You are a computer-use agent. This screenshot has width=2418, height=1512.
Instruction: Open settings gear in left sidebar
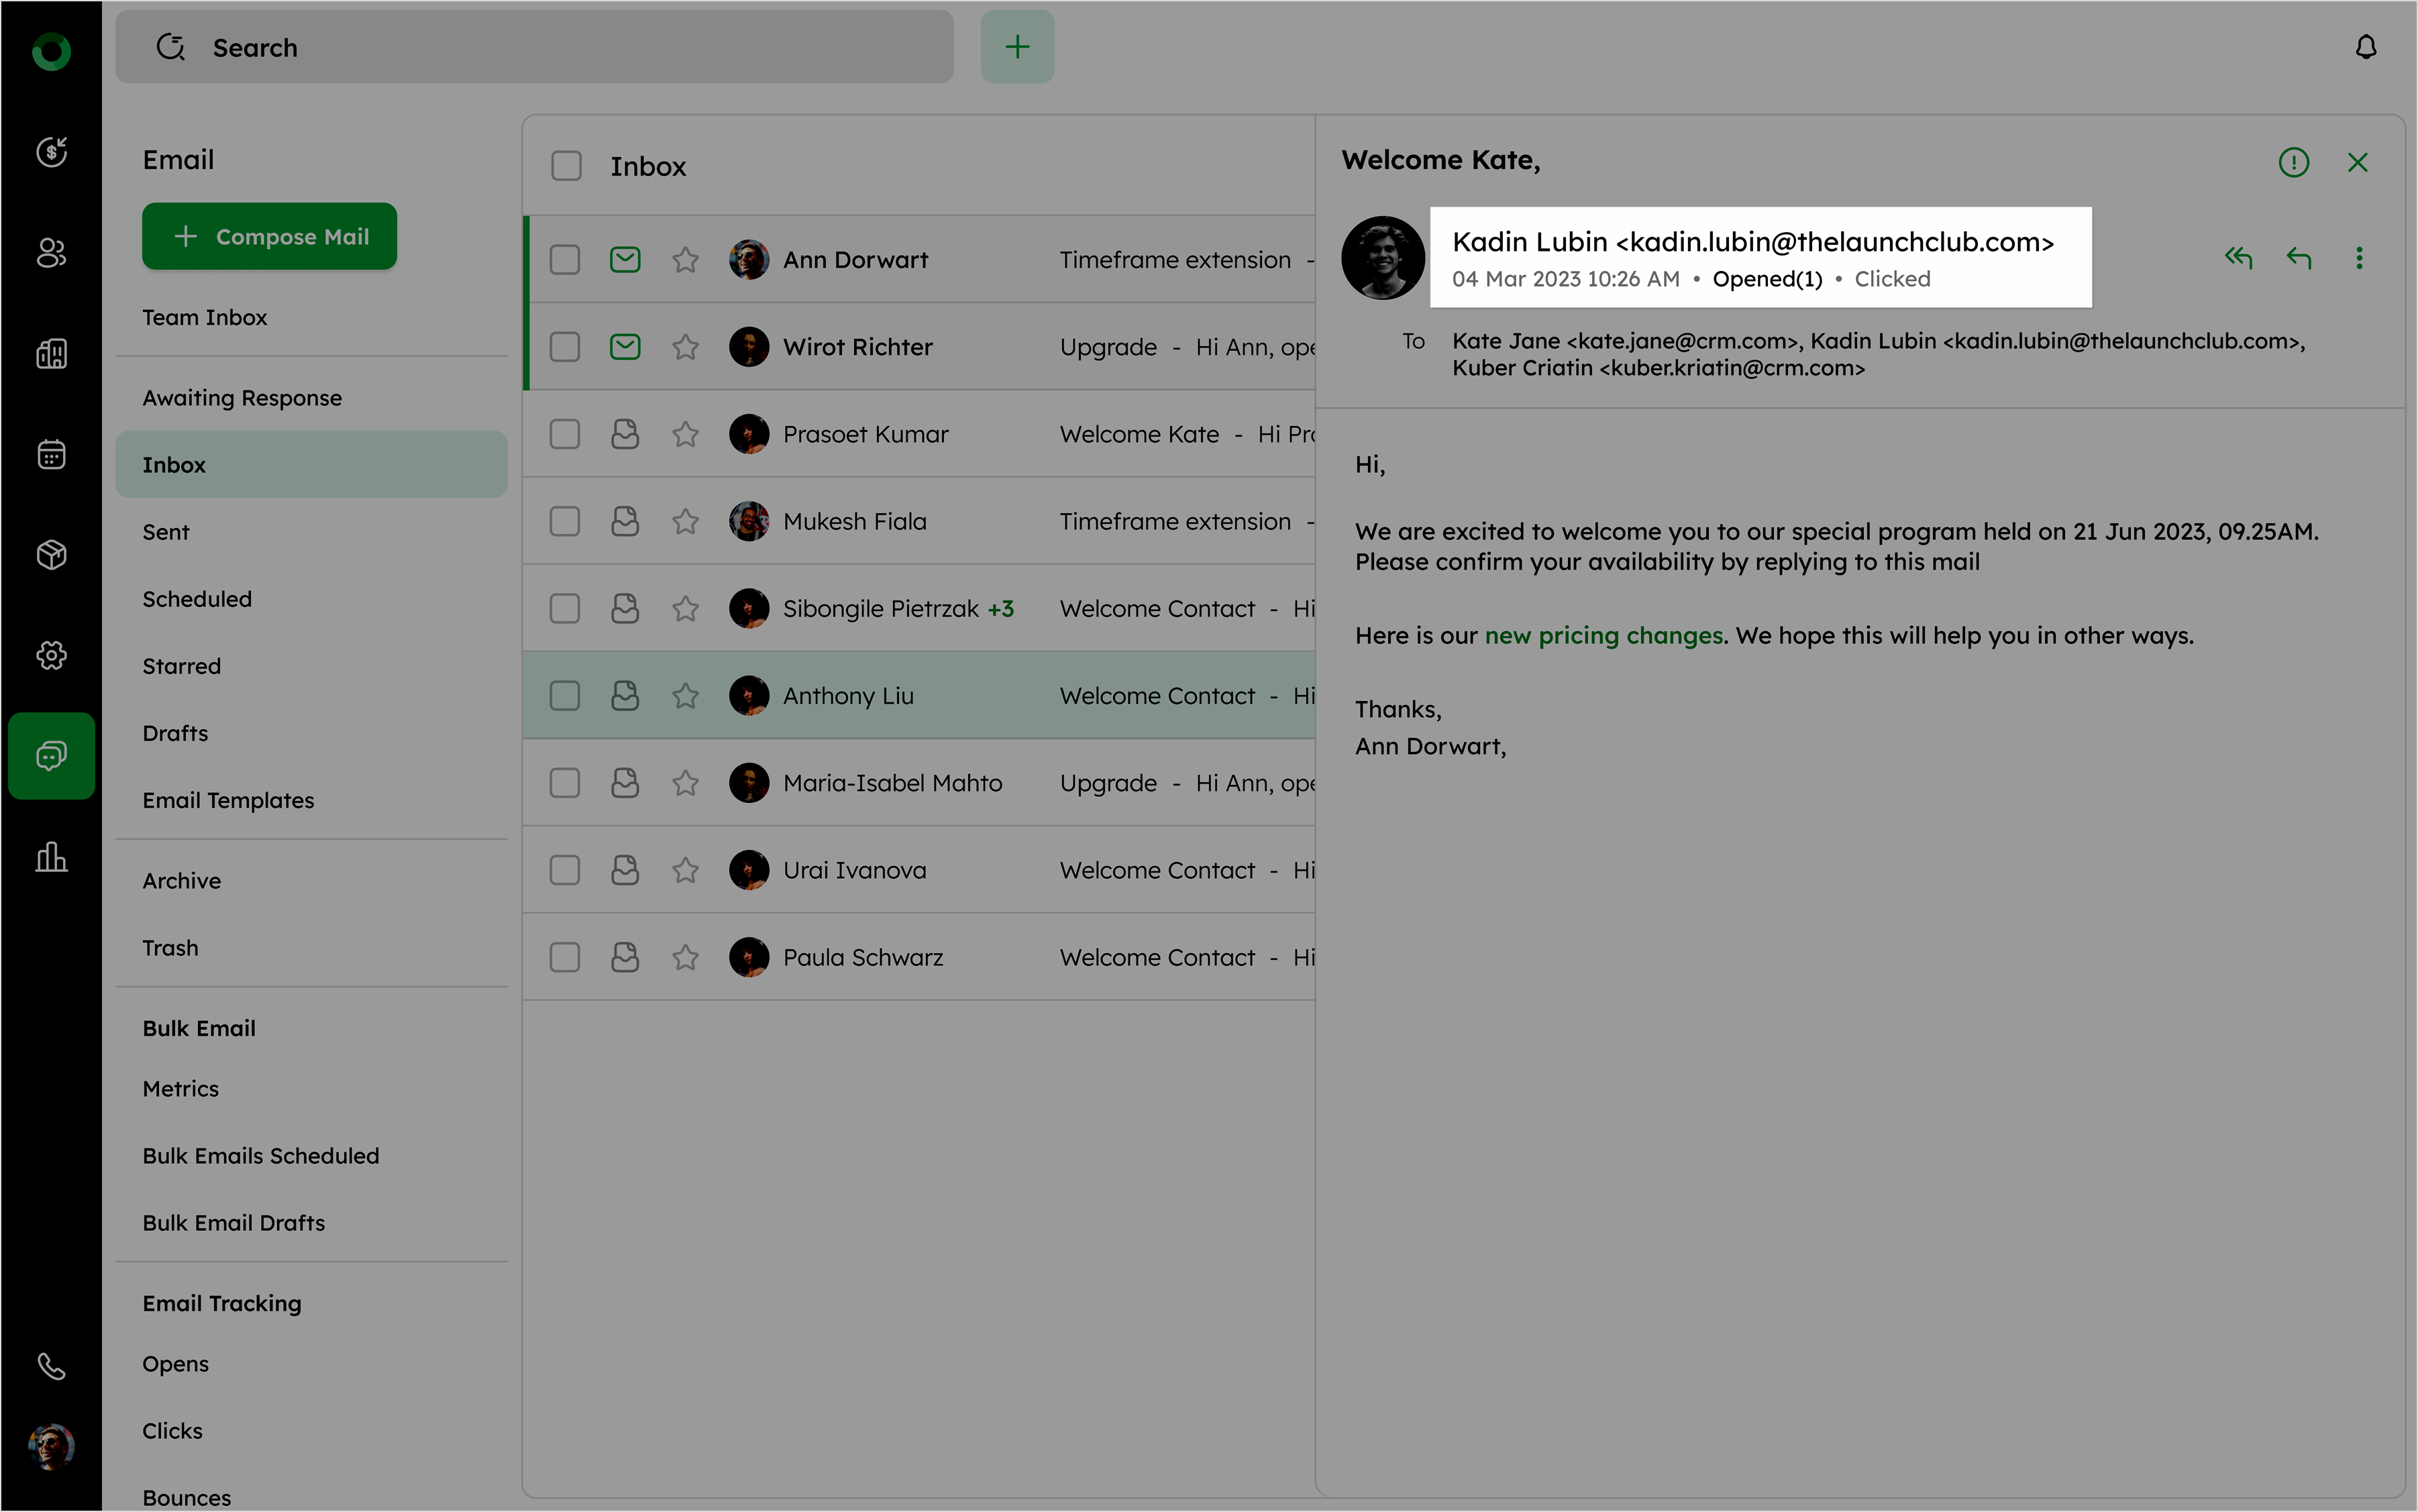click(x=51, y=655)
